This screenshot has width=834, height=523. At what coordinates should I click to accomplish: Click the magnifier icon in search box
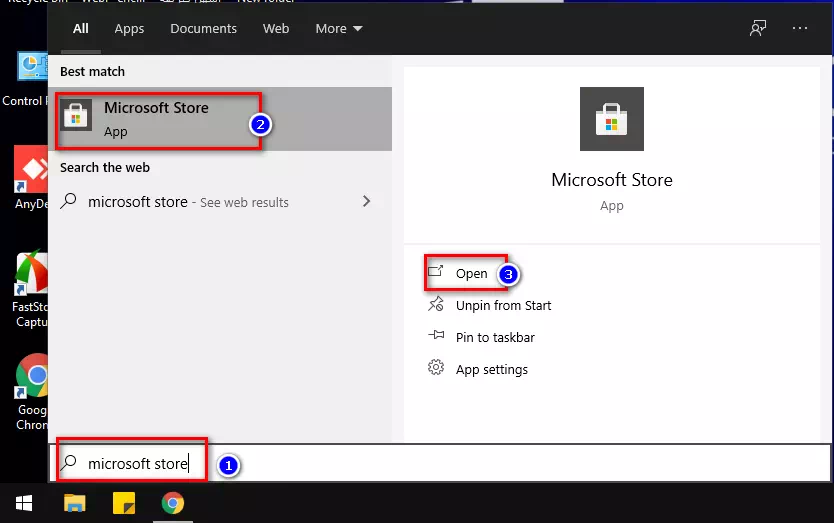[x=69, y=463]
